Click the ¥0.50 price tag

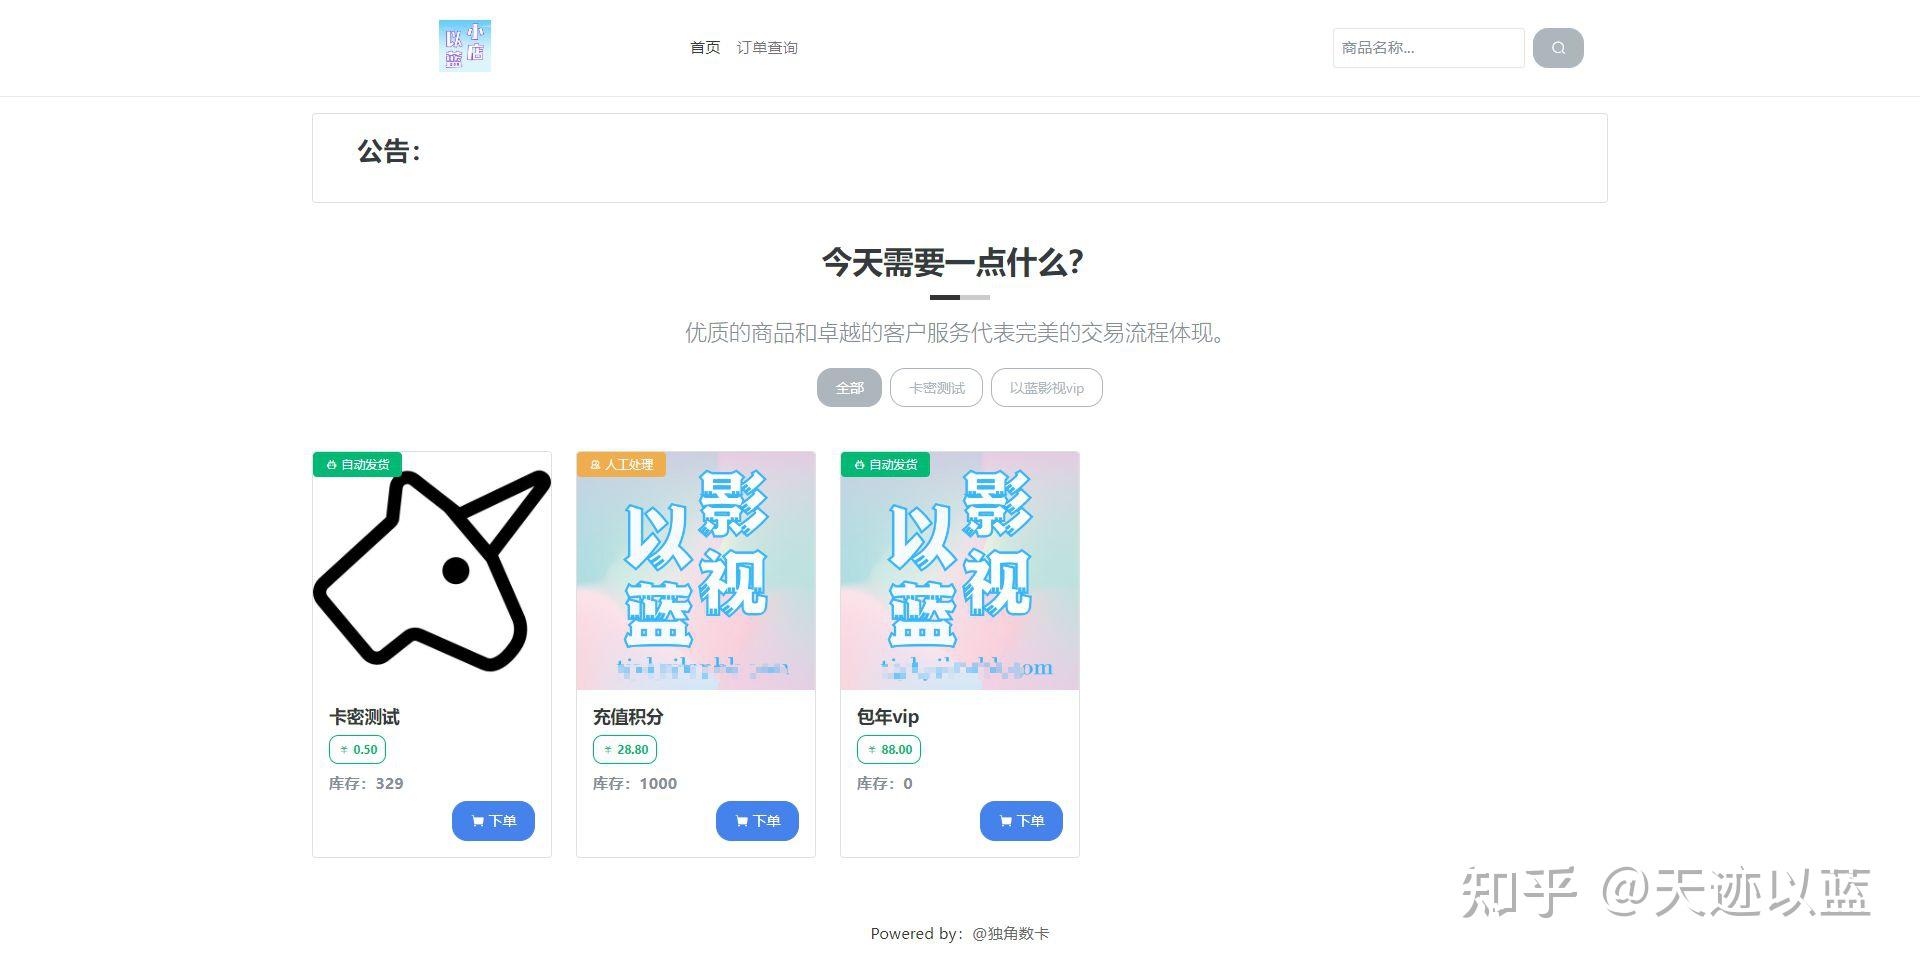[358, 749]
